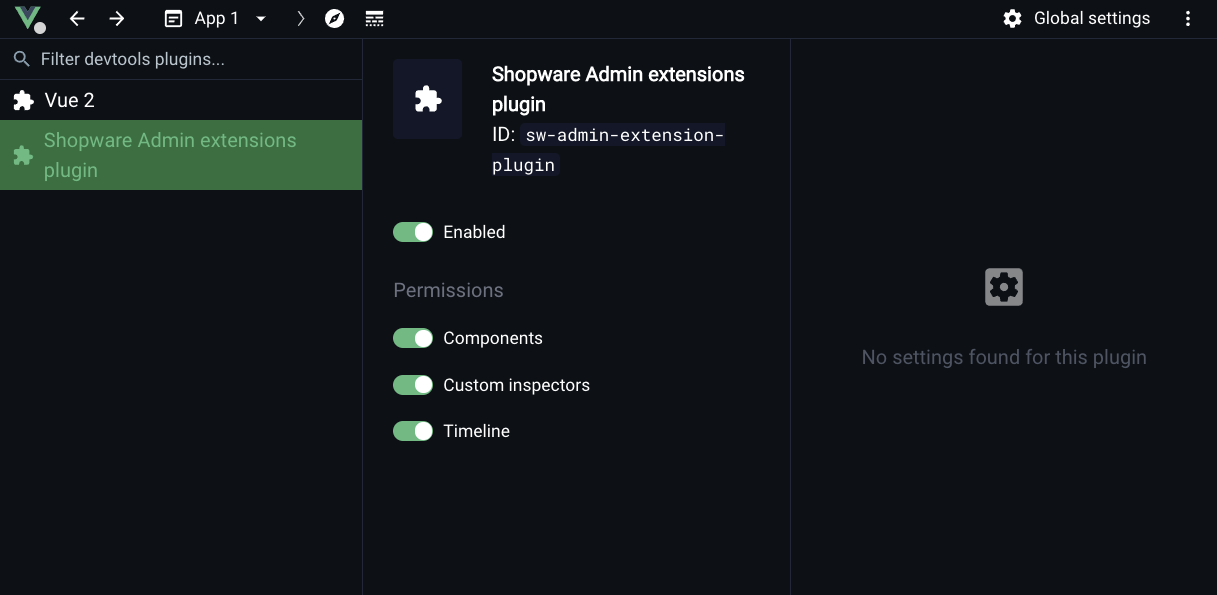
Task: Click the Vue devtools logo icon
Action: click(x=30, y=18)
